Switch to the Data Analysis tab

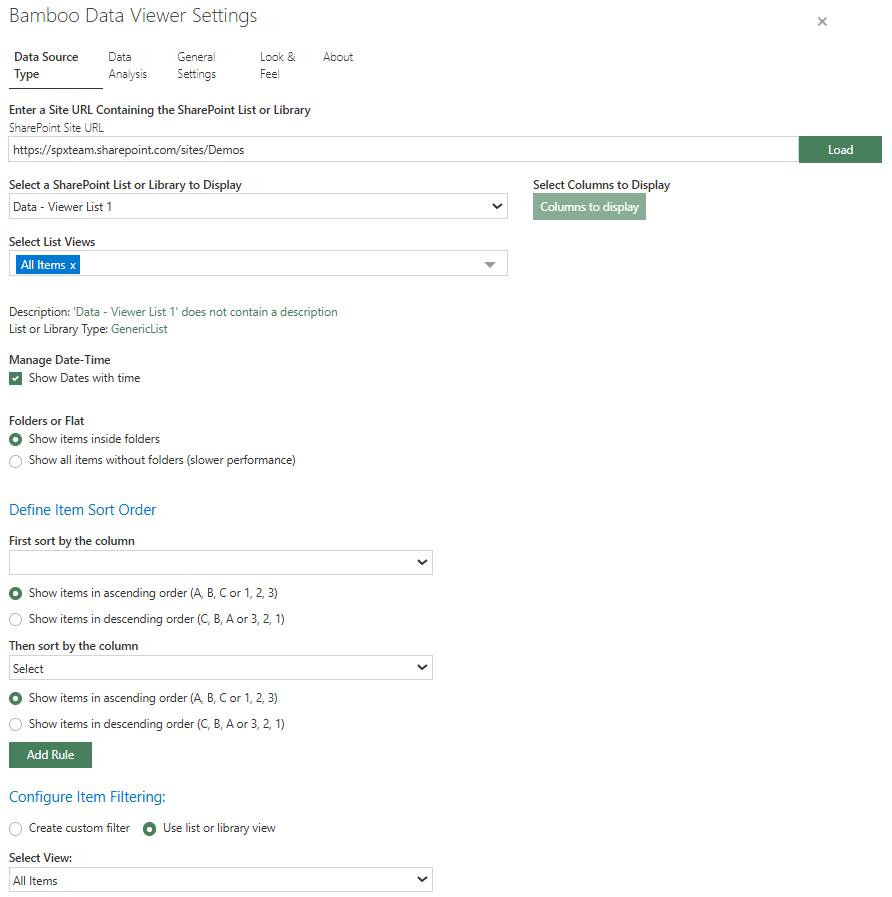click(128, 65)
